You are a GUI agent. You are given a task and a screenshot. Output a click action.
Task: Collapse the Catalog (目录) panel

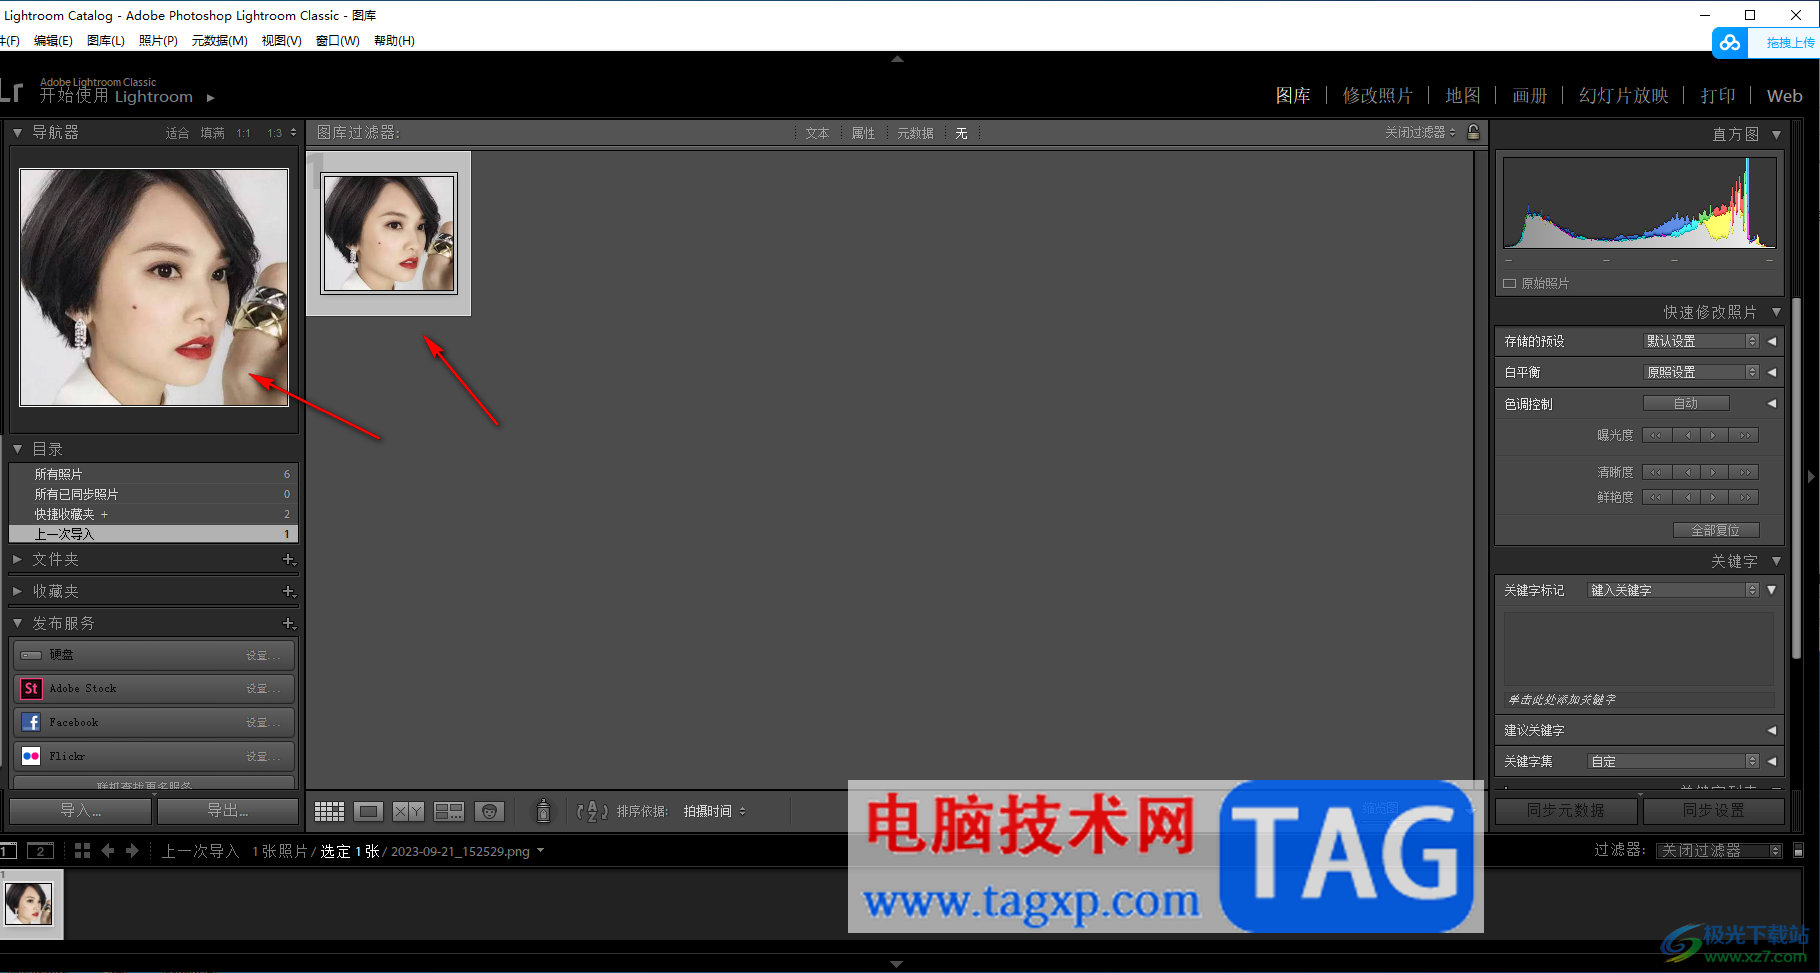17,449
